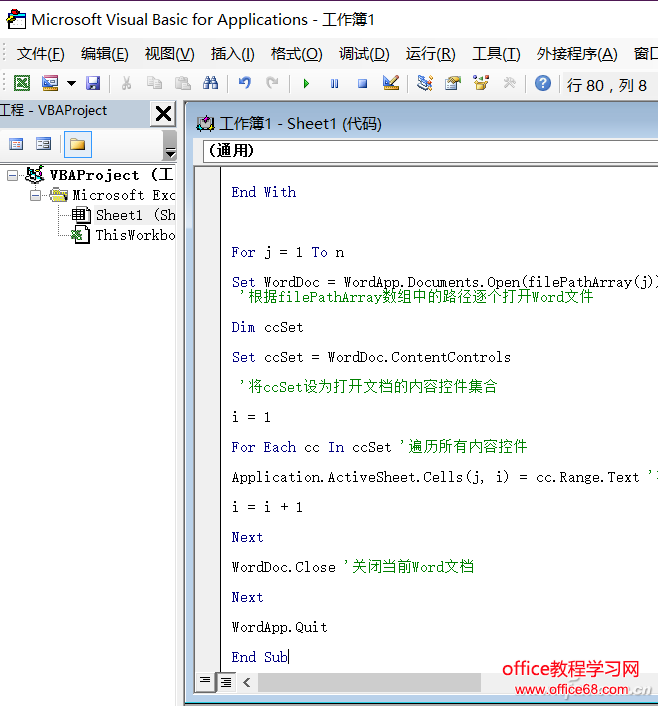Open the 文件(F) menu

pyautogui.click(x=41, y=54)
